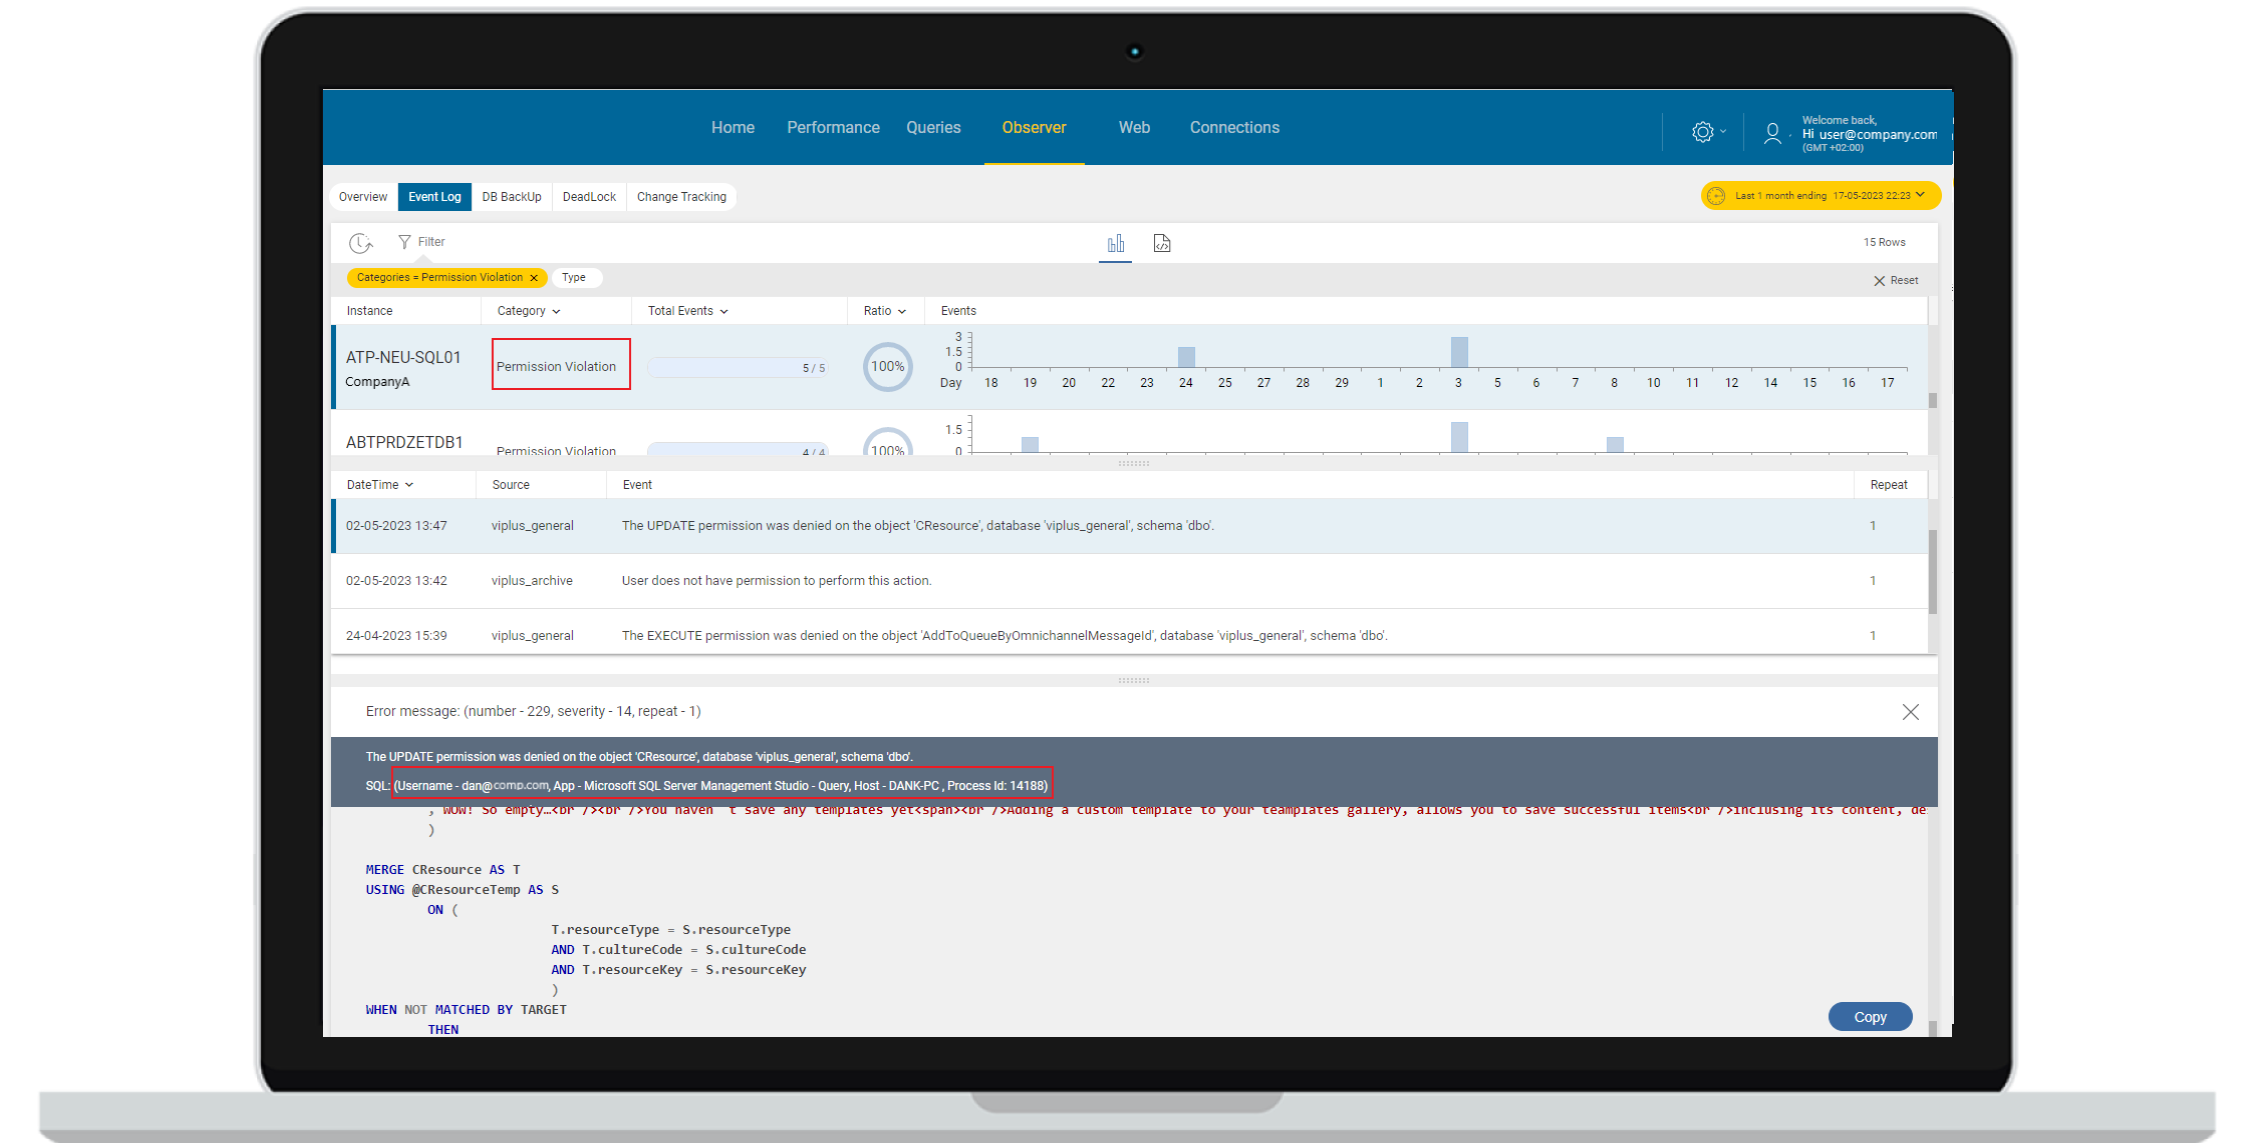2253x1143 pixels.
Task: Sort by the Ratio column
Action: tap(885, 311)
